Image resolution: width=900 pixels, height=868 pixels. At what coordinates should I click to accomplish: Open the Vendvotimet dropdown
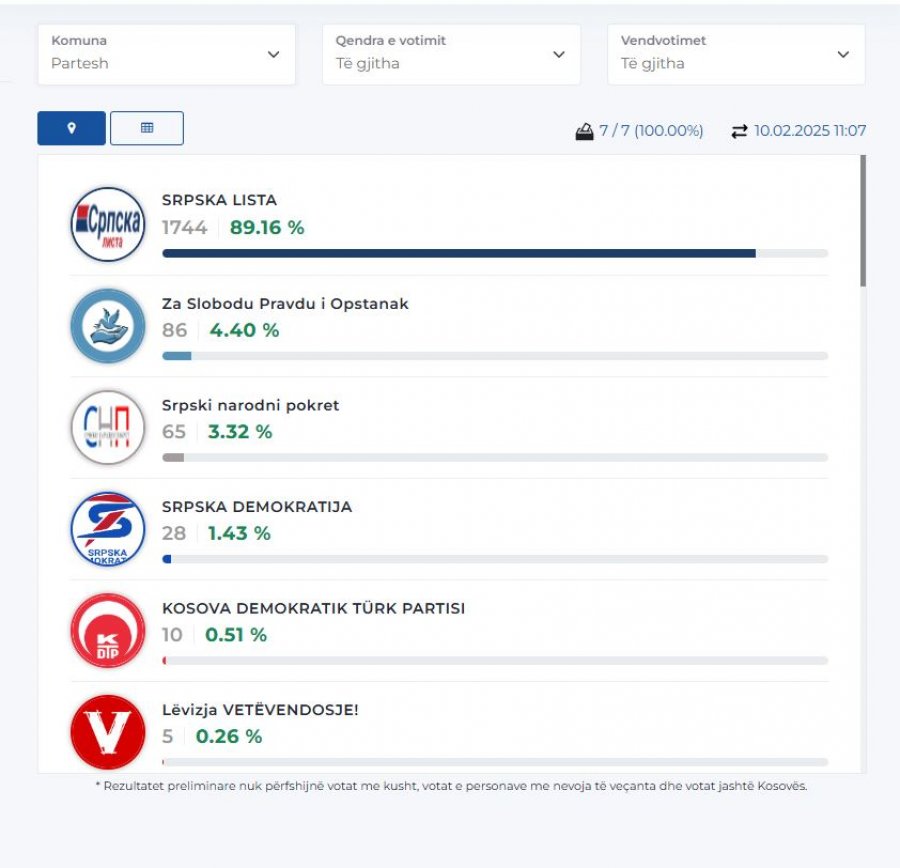pyautogui.click(x=736, y=55)
